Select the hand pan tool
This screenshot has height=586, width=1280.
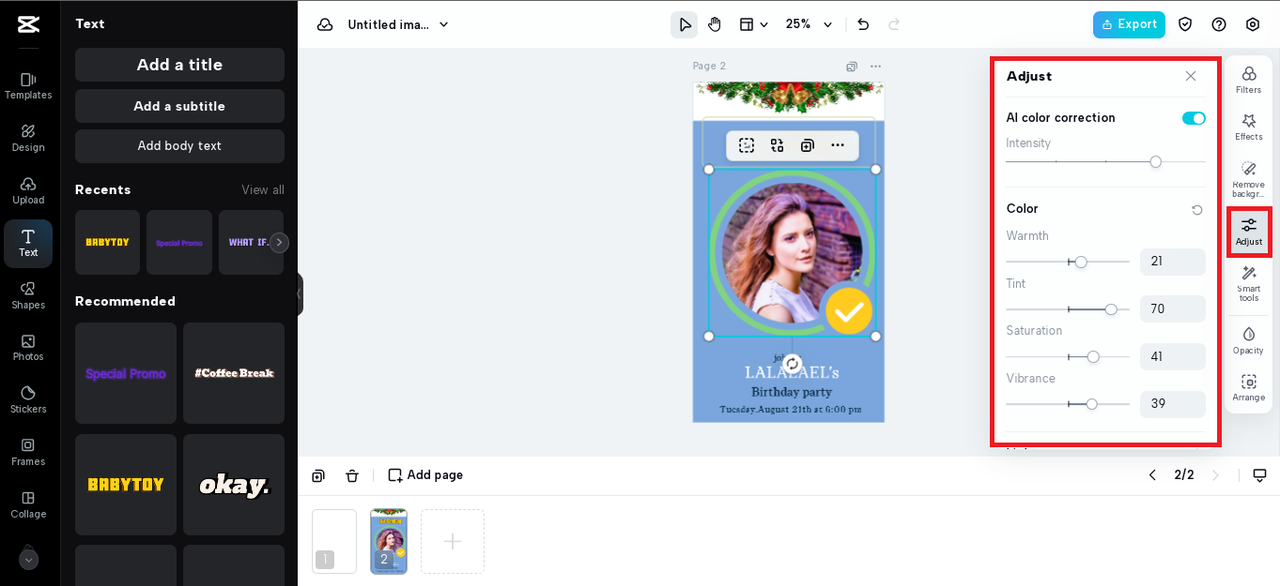click(x=714, y=24)
